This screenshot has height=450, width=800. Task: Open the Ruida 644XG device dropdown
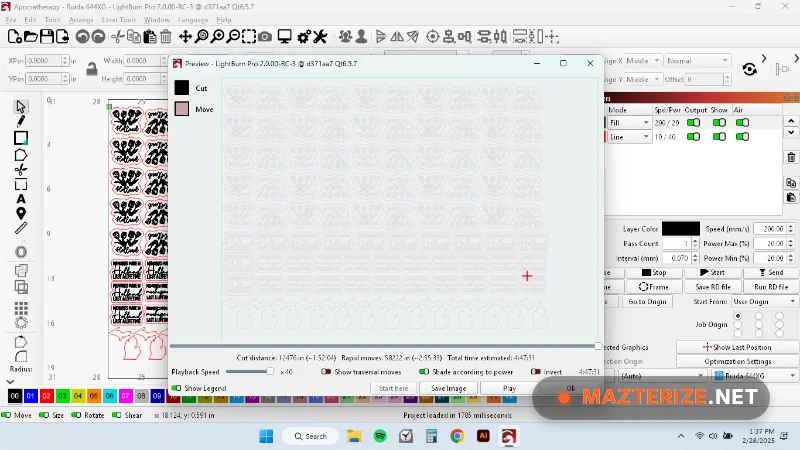755,376
